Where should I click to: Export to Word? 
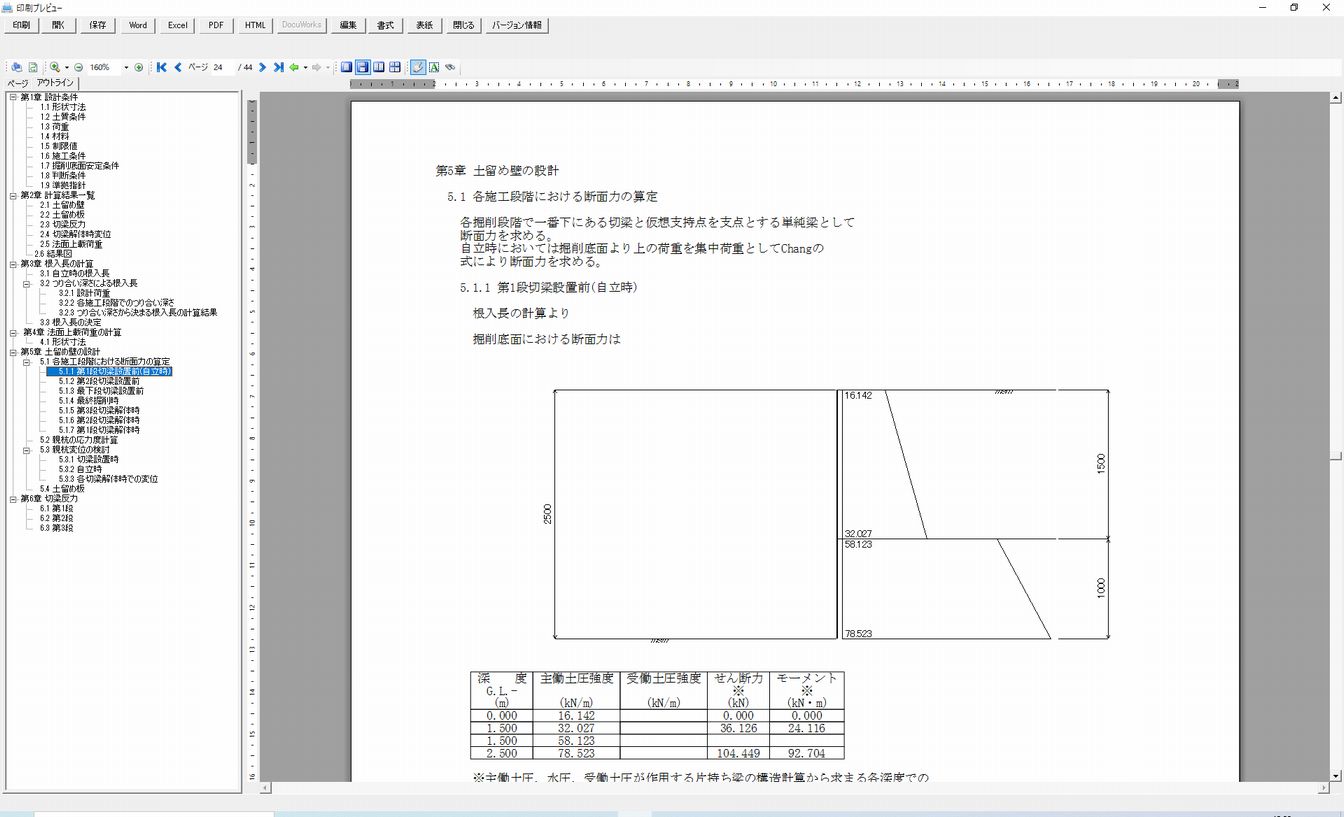[138, 25]
